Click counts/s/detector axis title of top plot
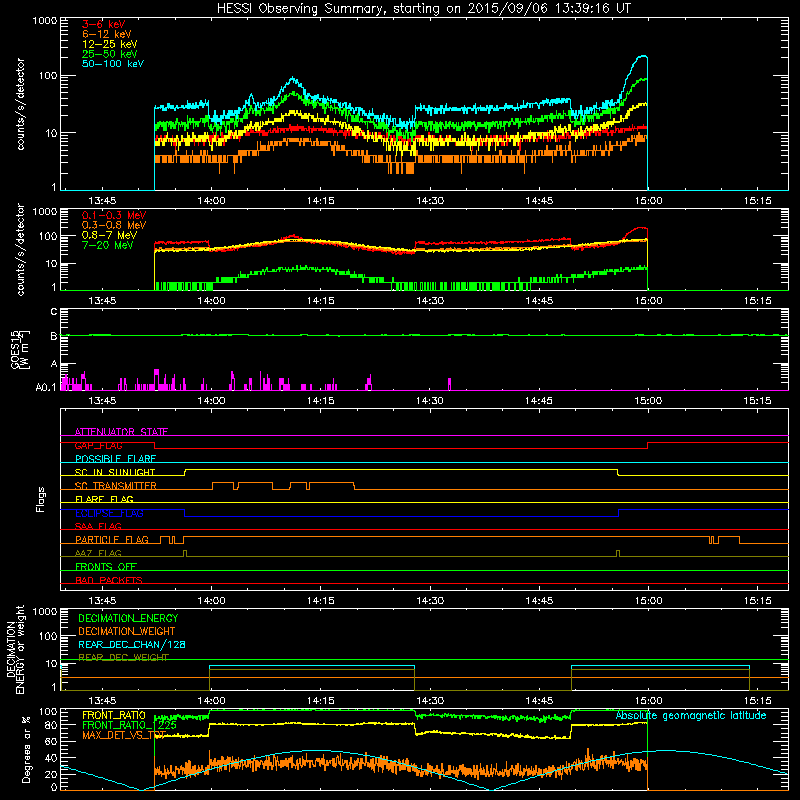Image resolution: width=800 pixels, height=800 pixels. click(20, 104)
